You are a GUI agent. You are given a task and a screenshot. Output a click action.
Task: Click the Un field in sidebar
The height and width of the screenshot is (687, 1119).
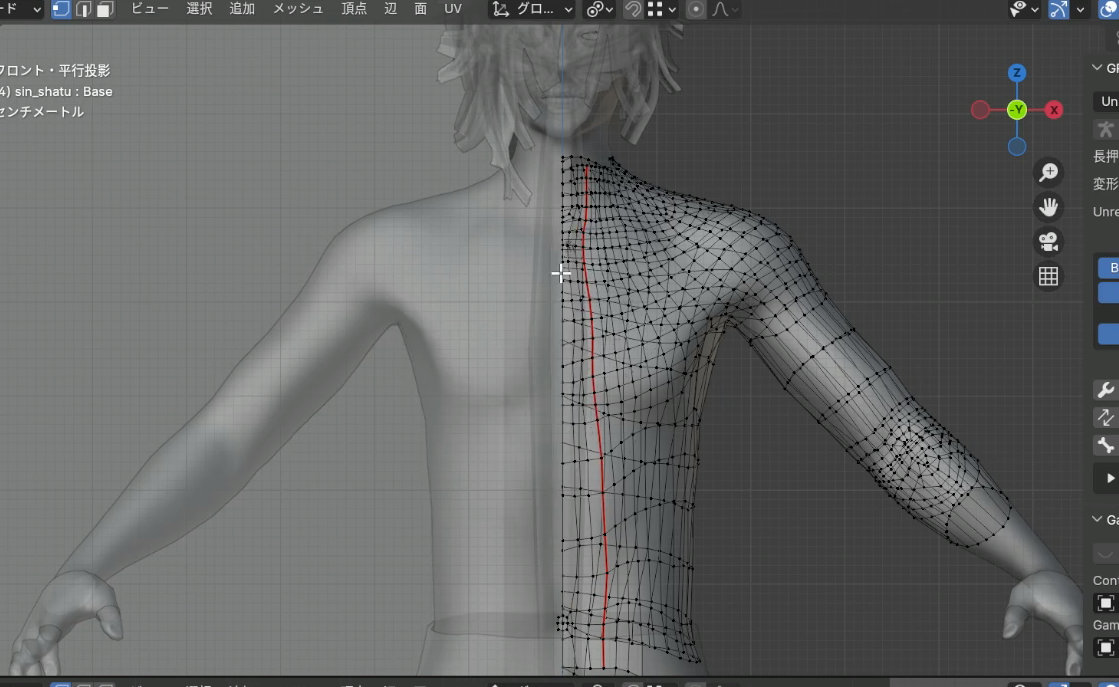[1107, 101]
